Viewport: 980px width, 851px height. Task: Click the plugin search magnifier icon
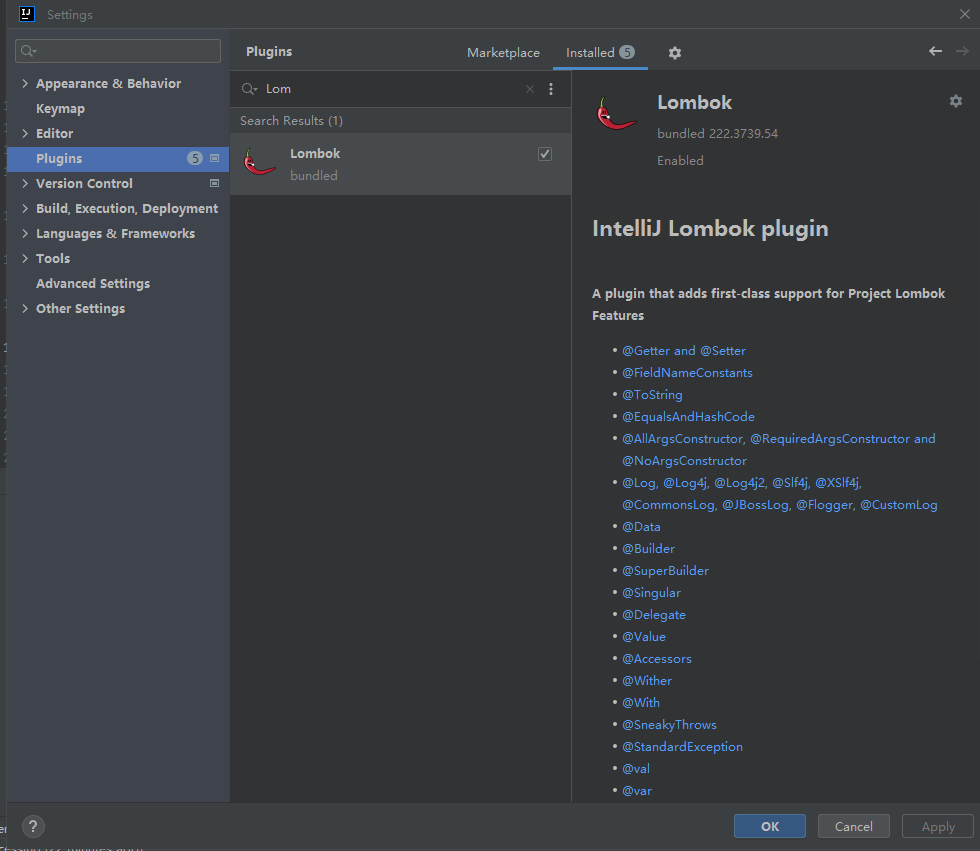point(249,89)
